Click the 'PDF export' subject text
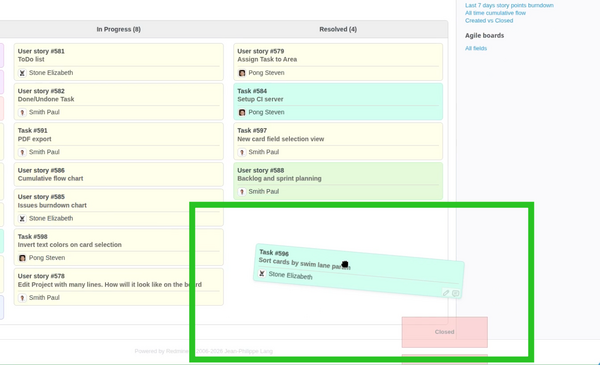This screenshot has height=365, width=600. (34, 139)
